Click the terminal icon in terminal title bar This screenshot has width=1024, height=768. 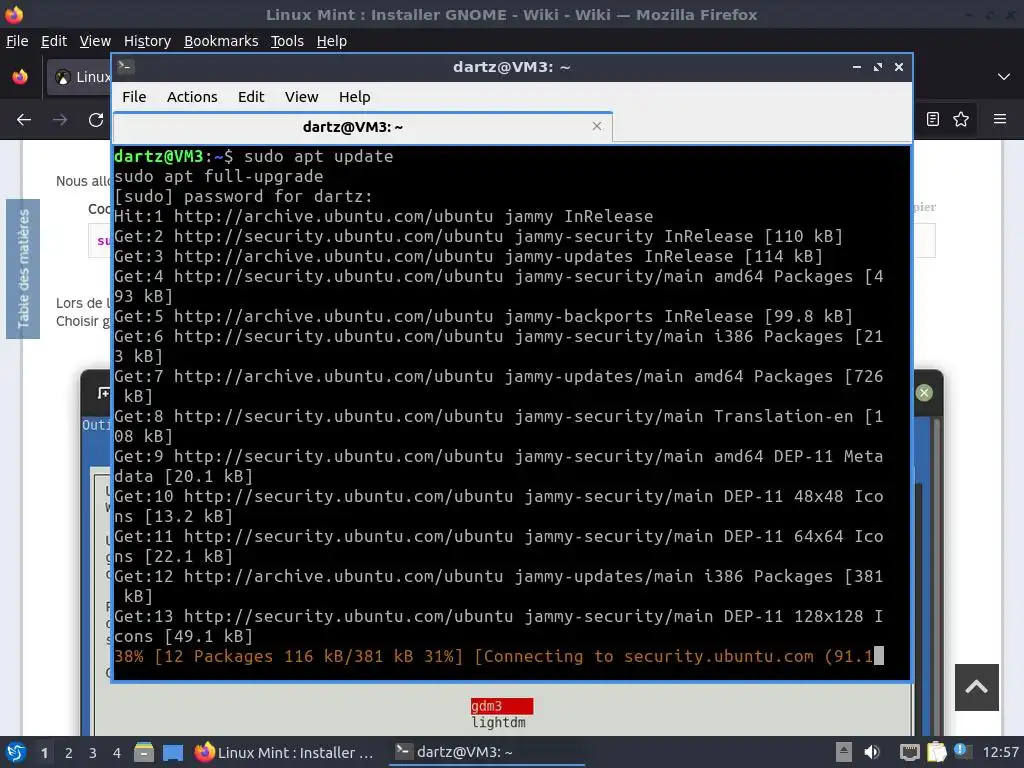(x=126, y=67)
